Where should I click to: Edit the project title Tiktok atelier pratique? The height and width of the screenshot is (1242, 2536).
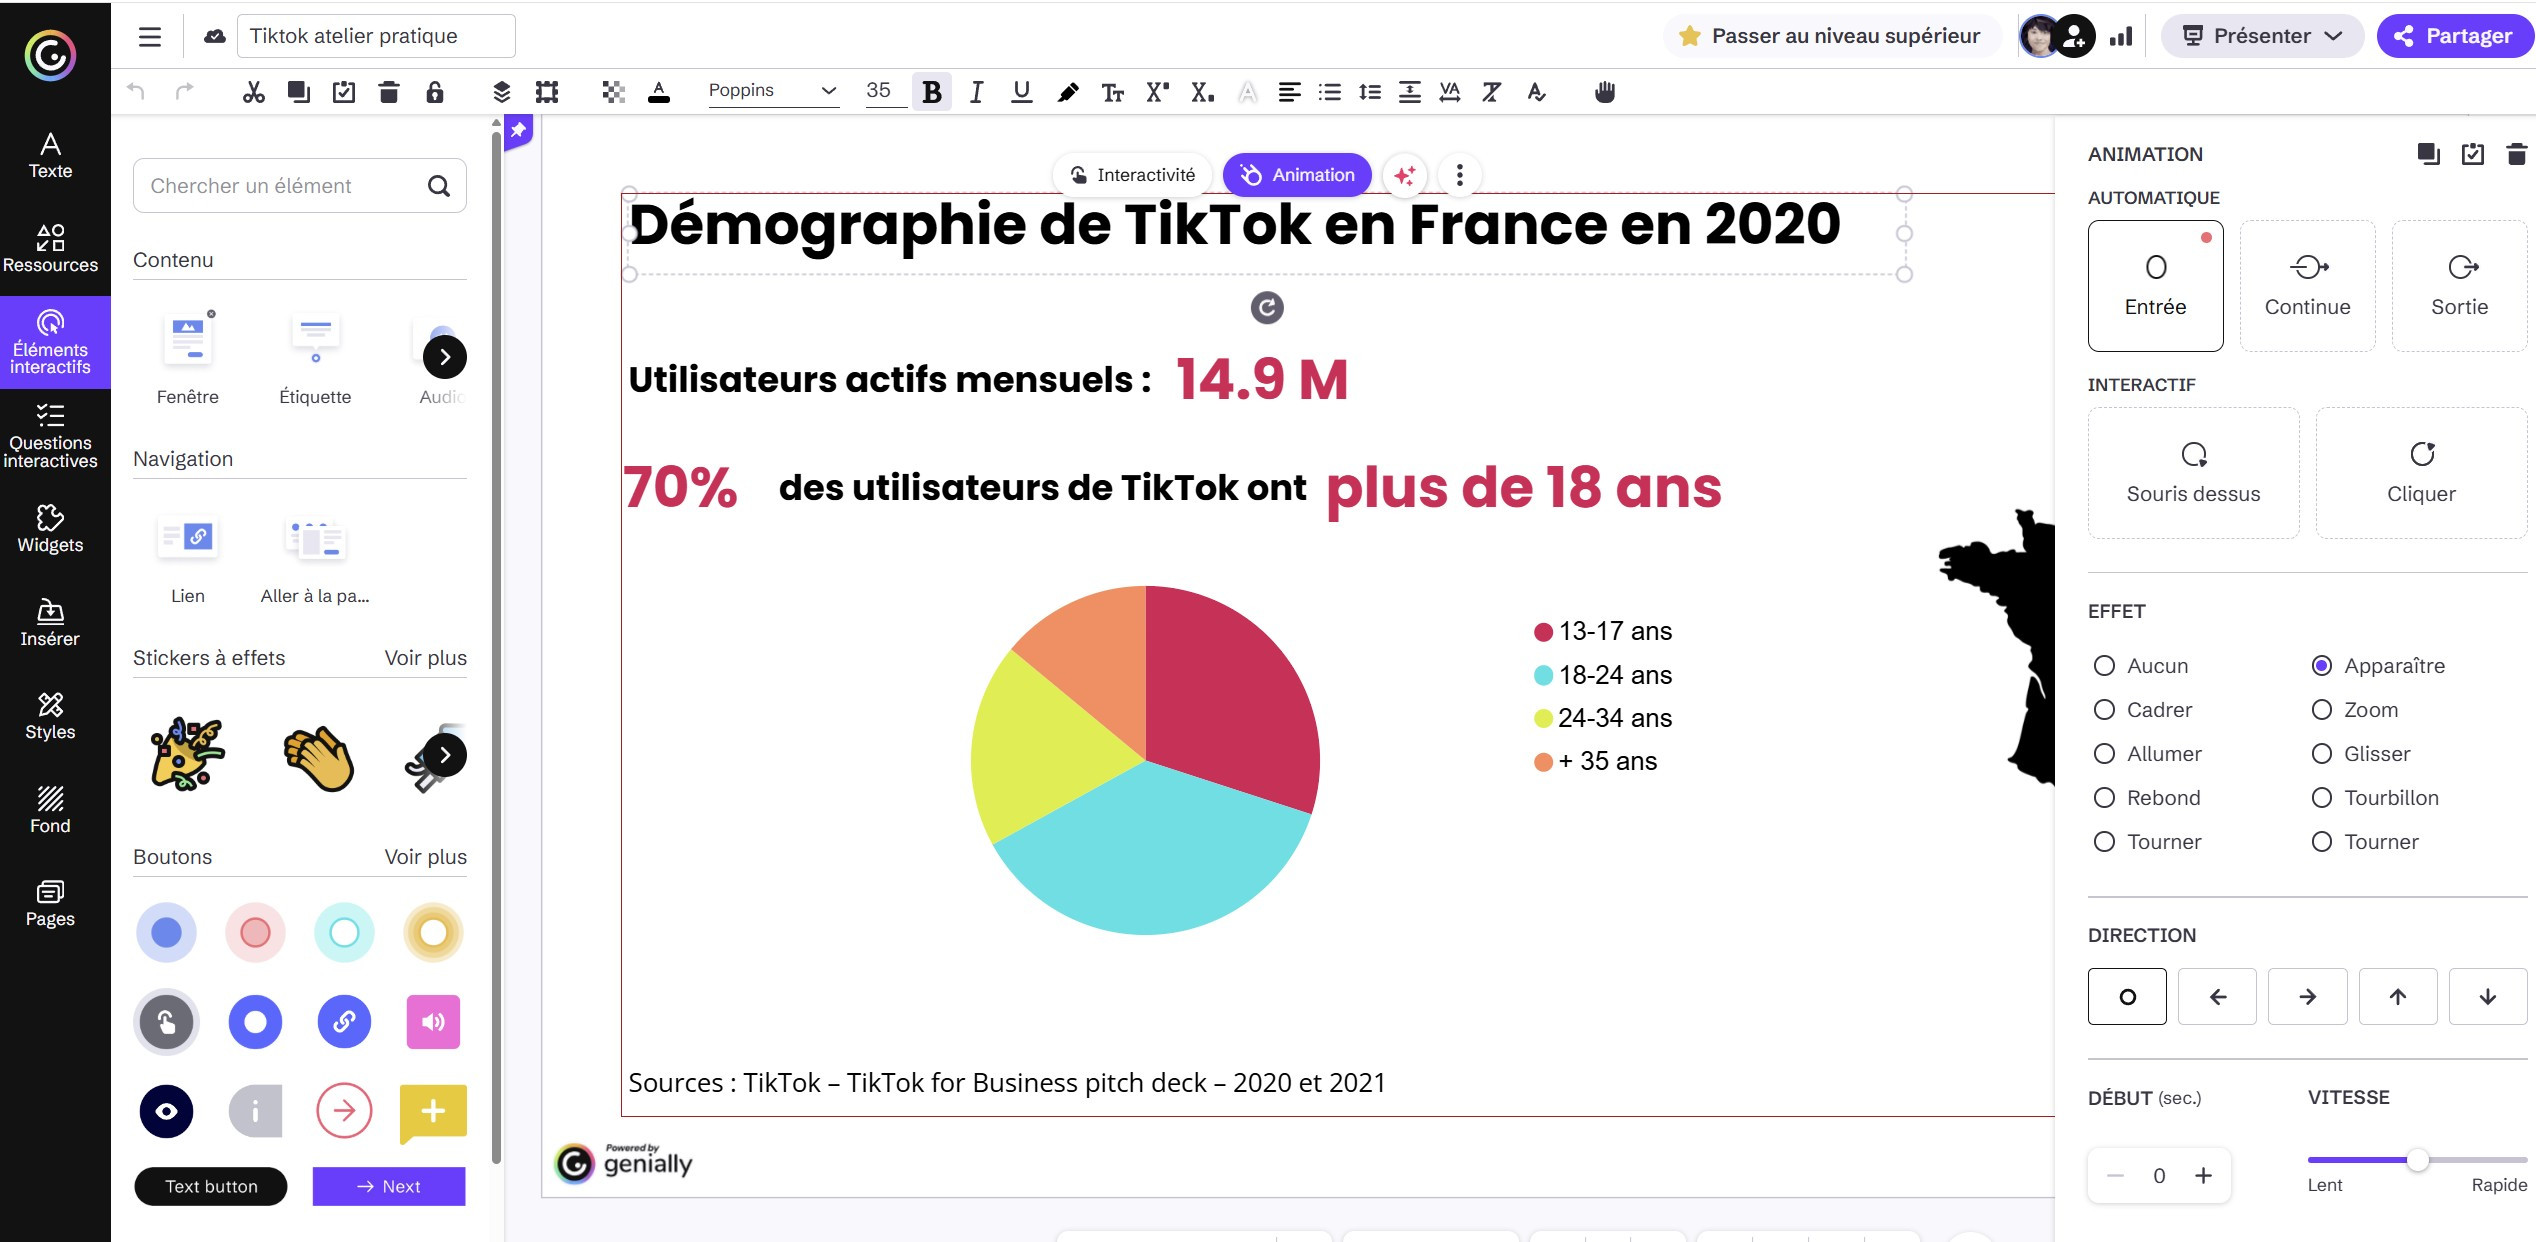(x=376, y=36)
